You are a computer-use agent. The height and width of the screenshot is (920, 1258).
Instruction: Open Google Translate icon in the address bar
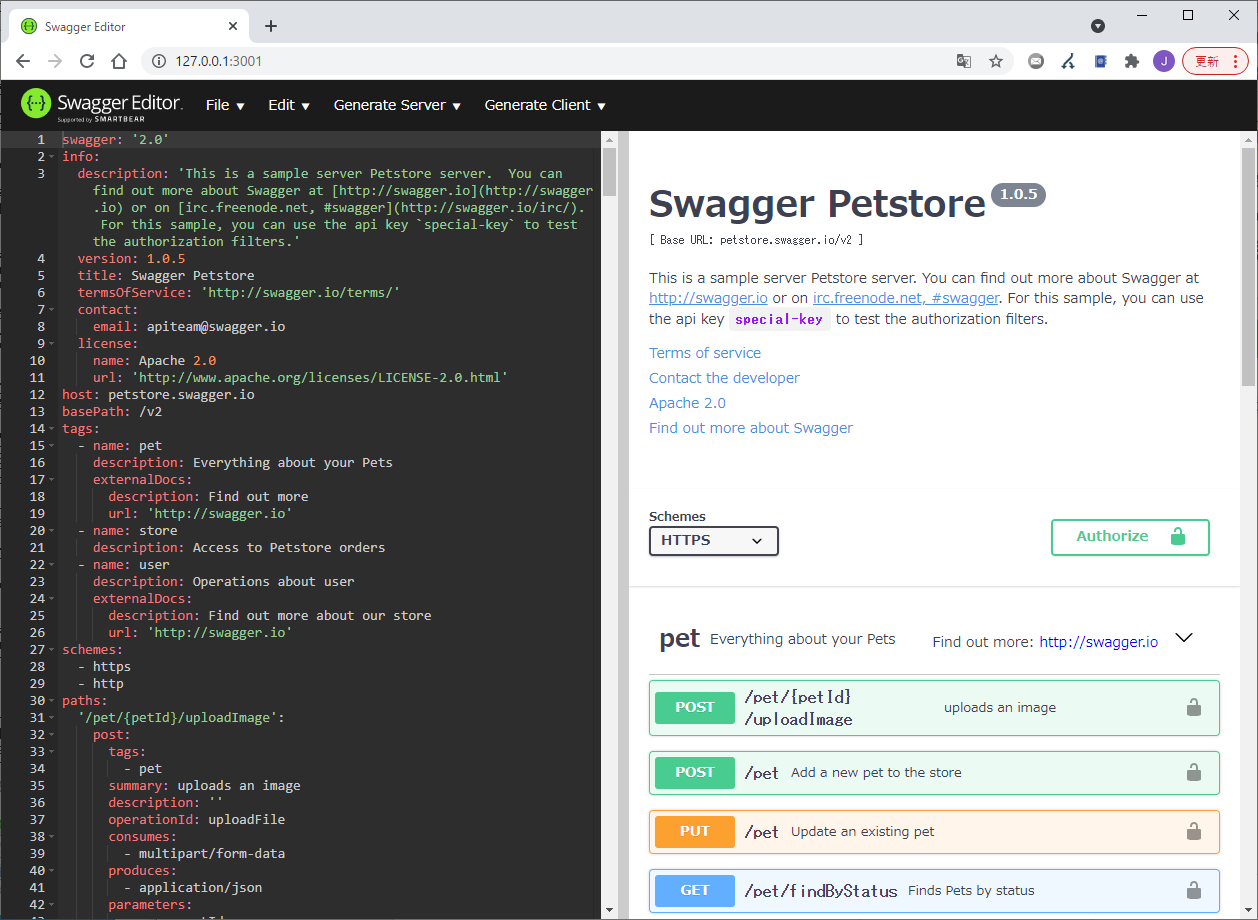(x=963, y=61)
